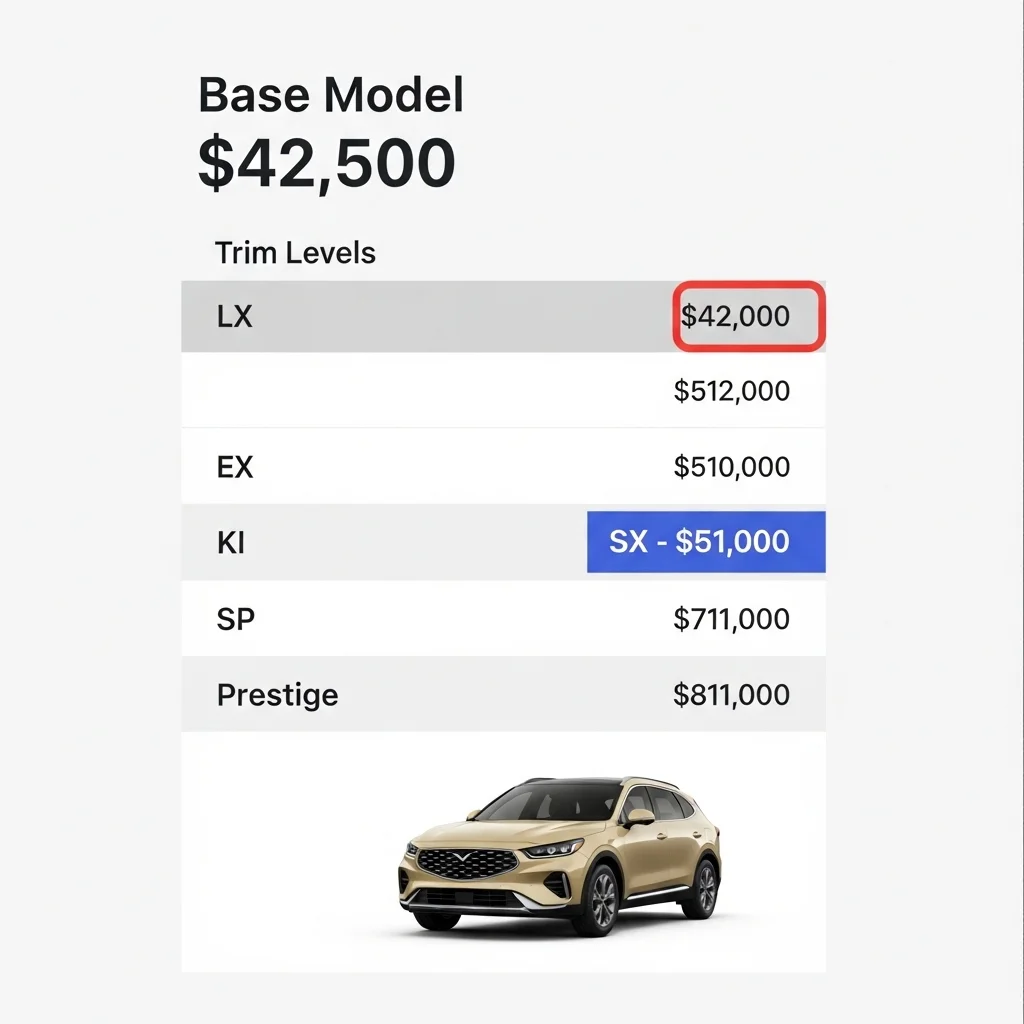Click the SUV's side mirror
Viewport: 1024px width, 1024px height.
(x=638, y=818)
